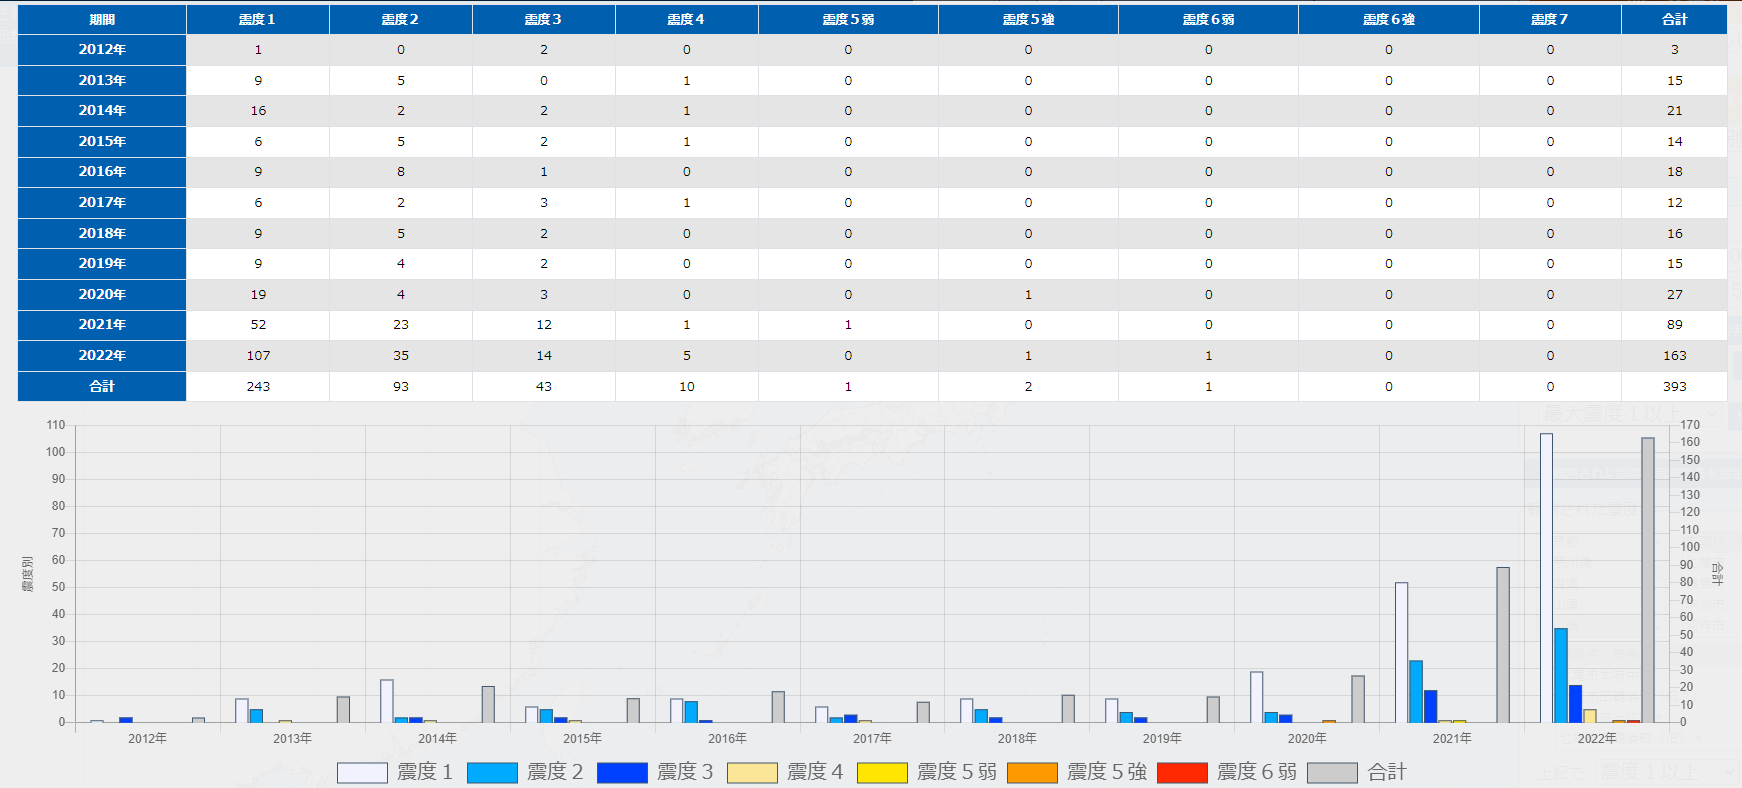Click the tall white 震度1 bar for 2022年
1742x788 pixels.
(x=1546, y=578)
